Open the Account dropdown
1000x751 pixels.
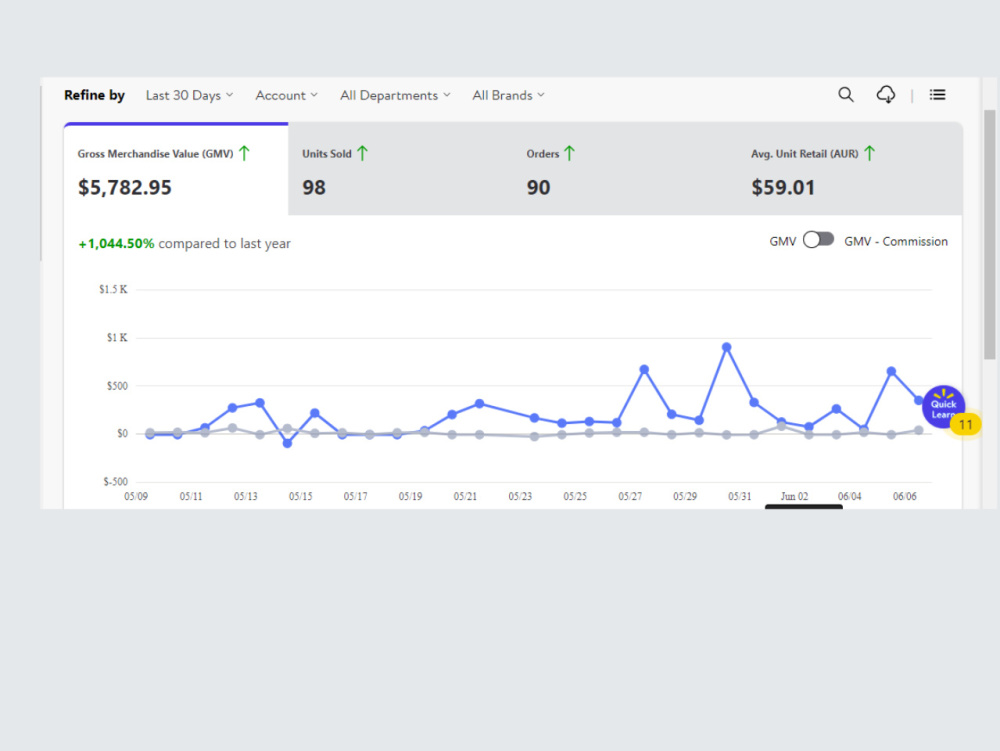coord(286,95)
